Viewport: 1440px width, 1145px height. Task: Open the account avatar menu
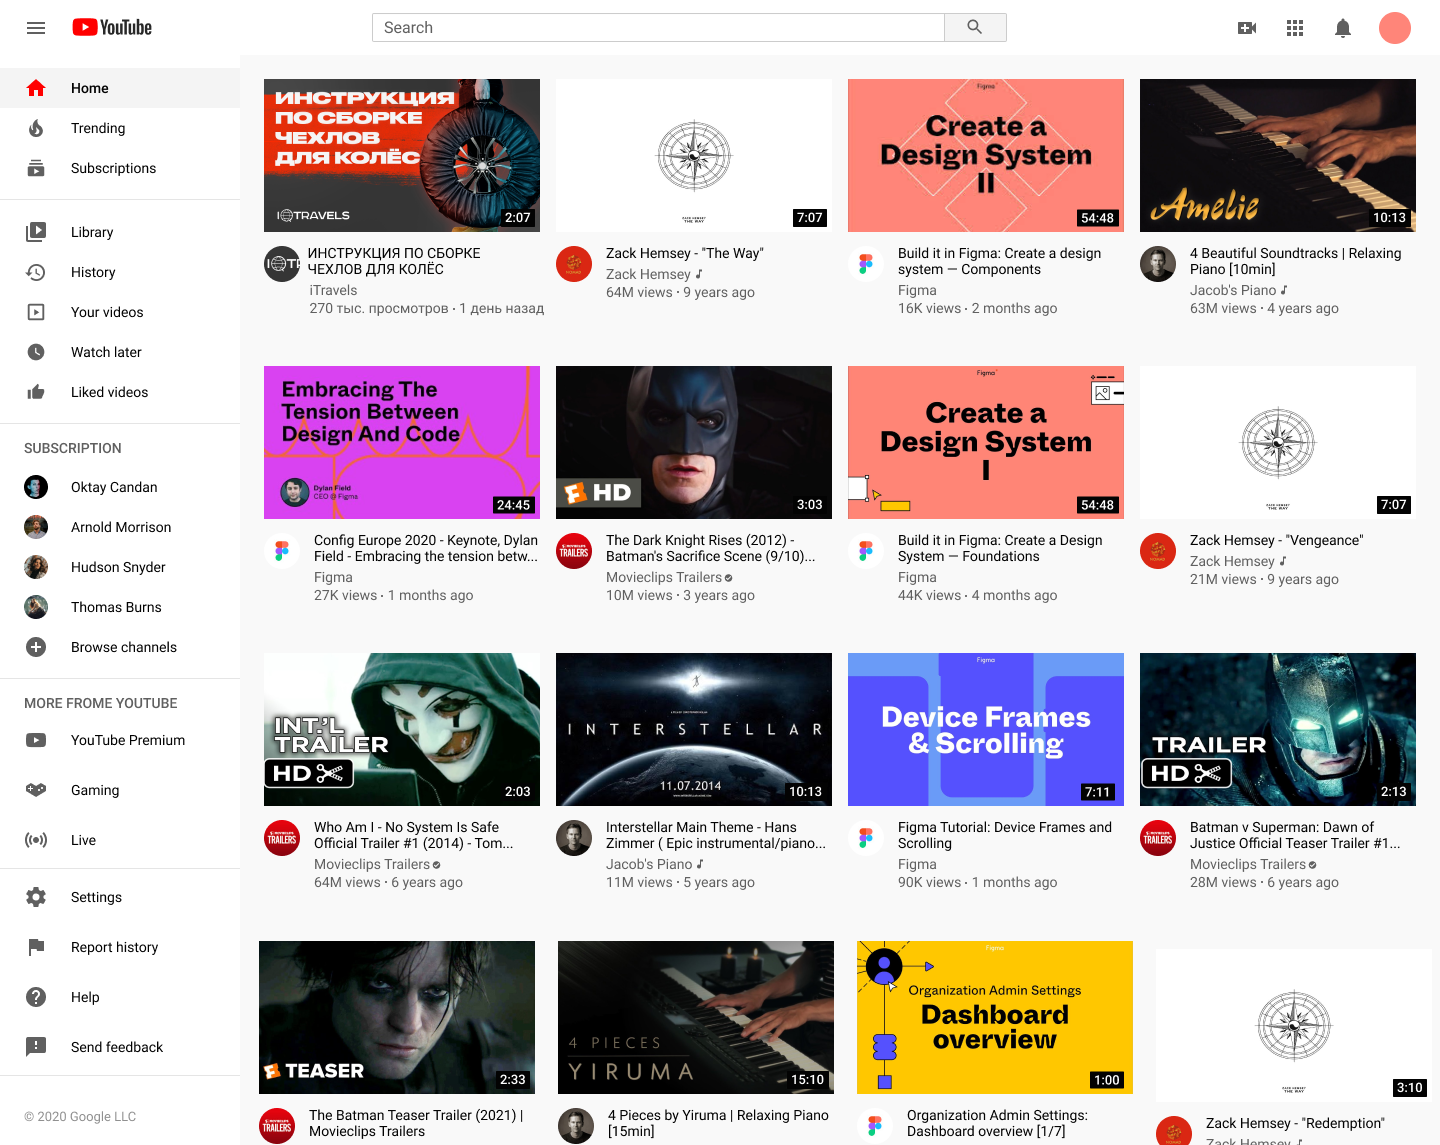click(x=1395, y=28)
